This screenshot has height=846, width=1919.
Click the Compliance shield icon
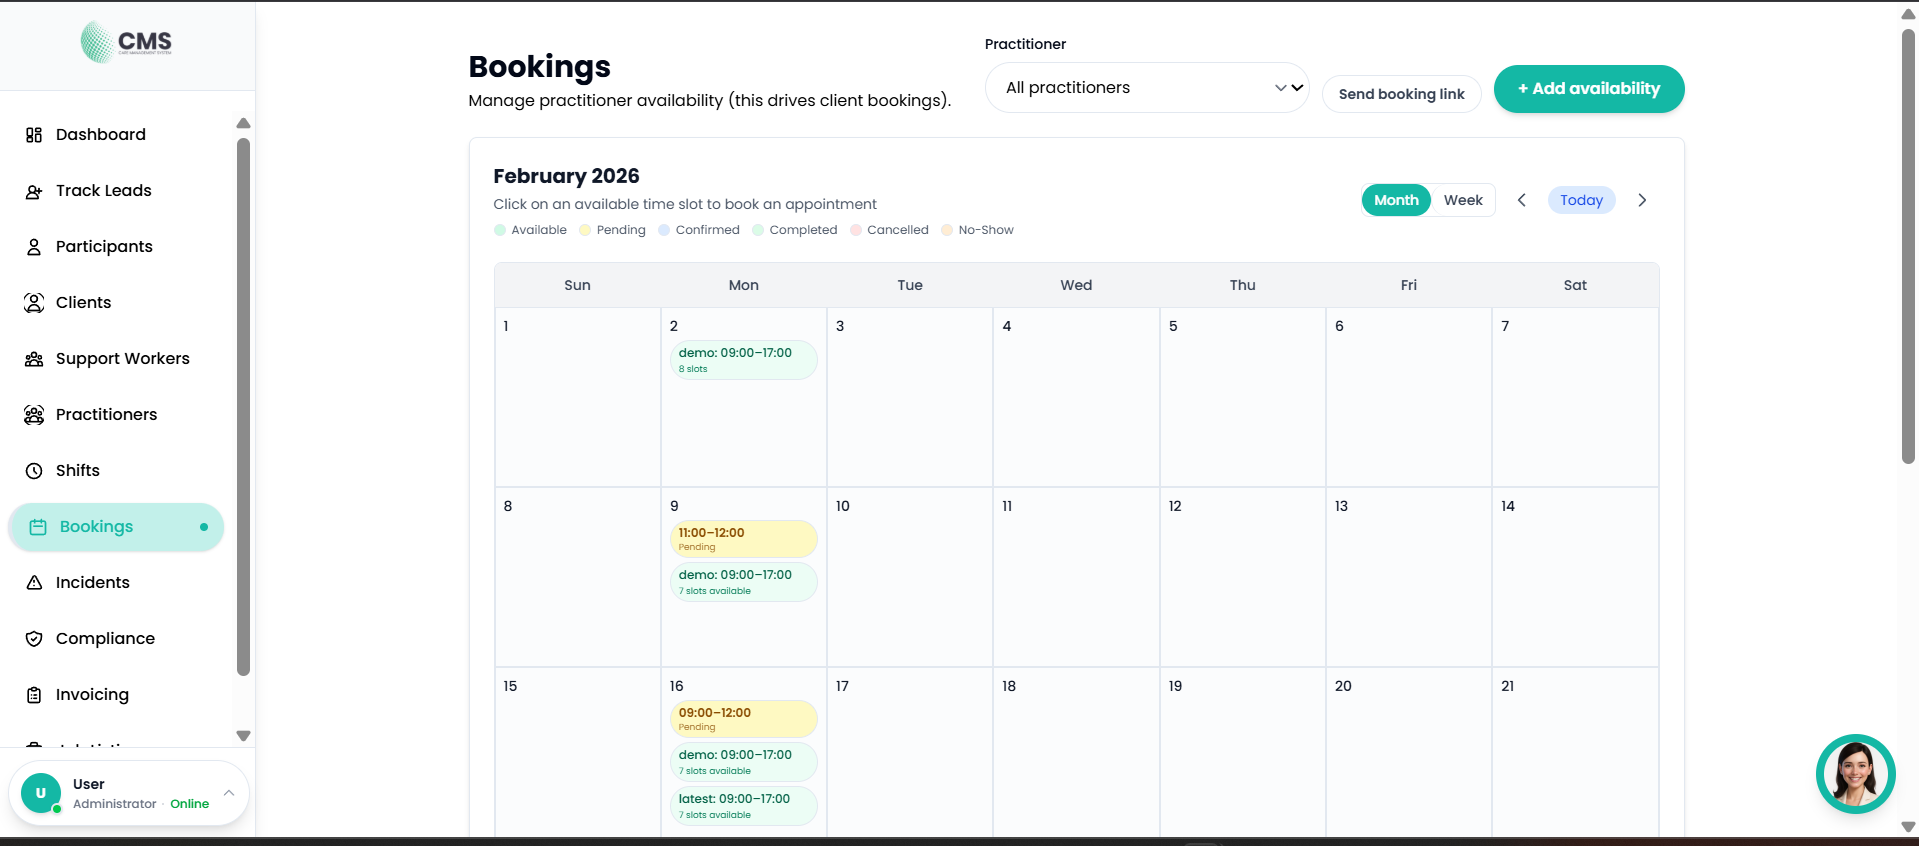click(34, 639)
